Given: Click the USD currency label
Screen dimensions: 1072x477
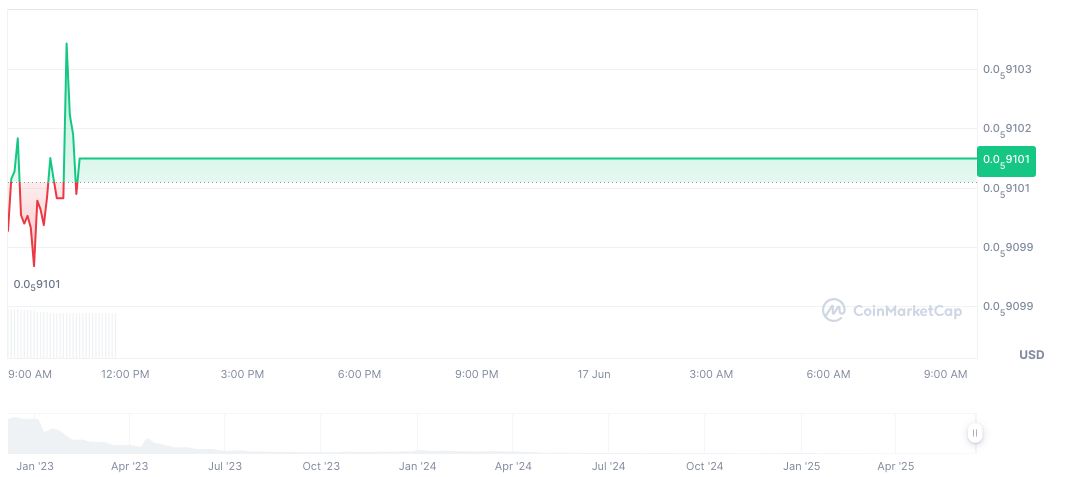Looking at the screenshot, I should (x=1031, y=355).
